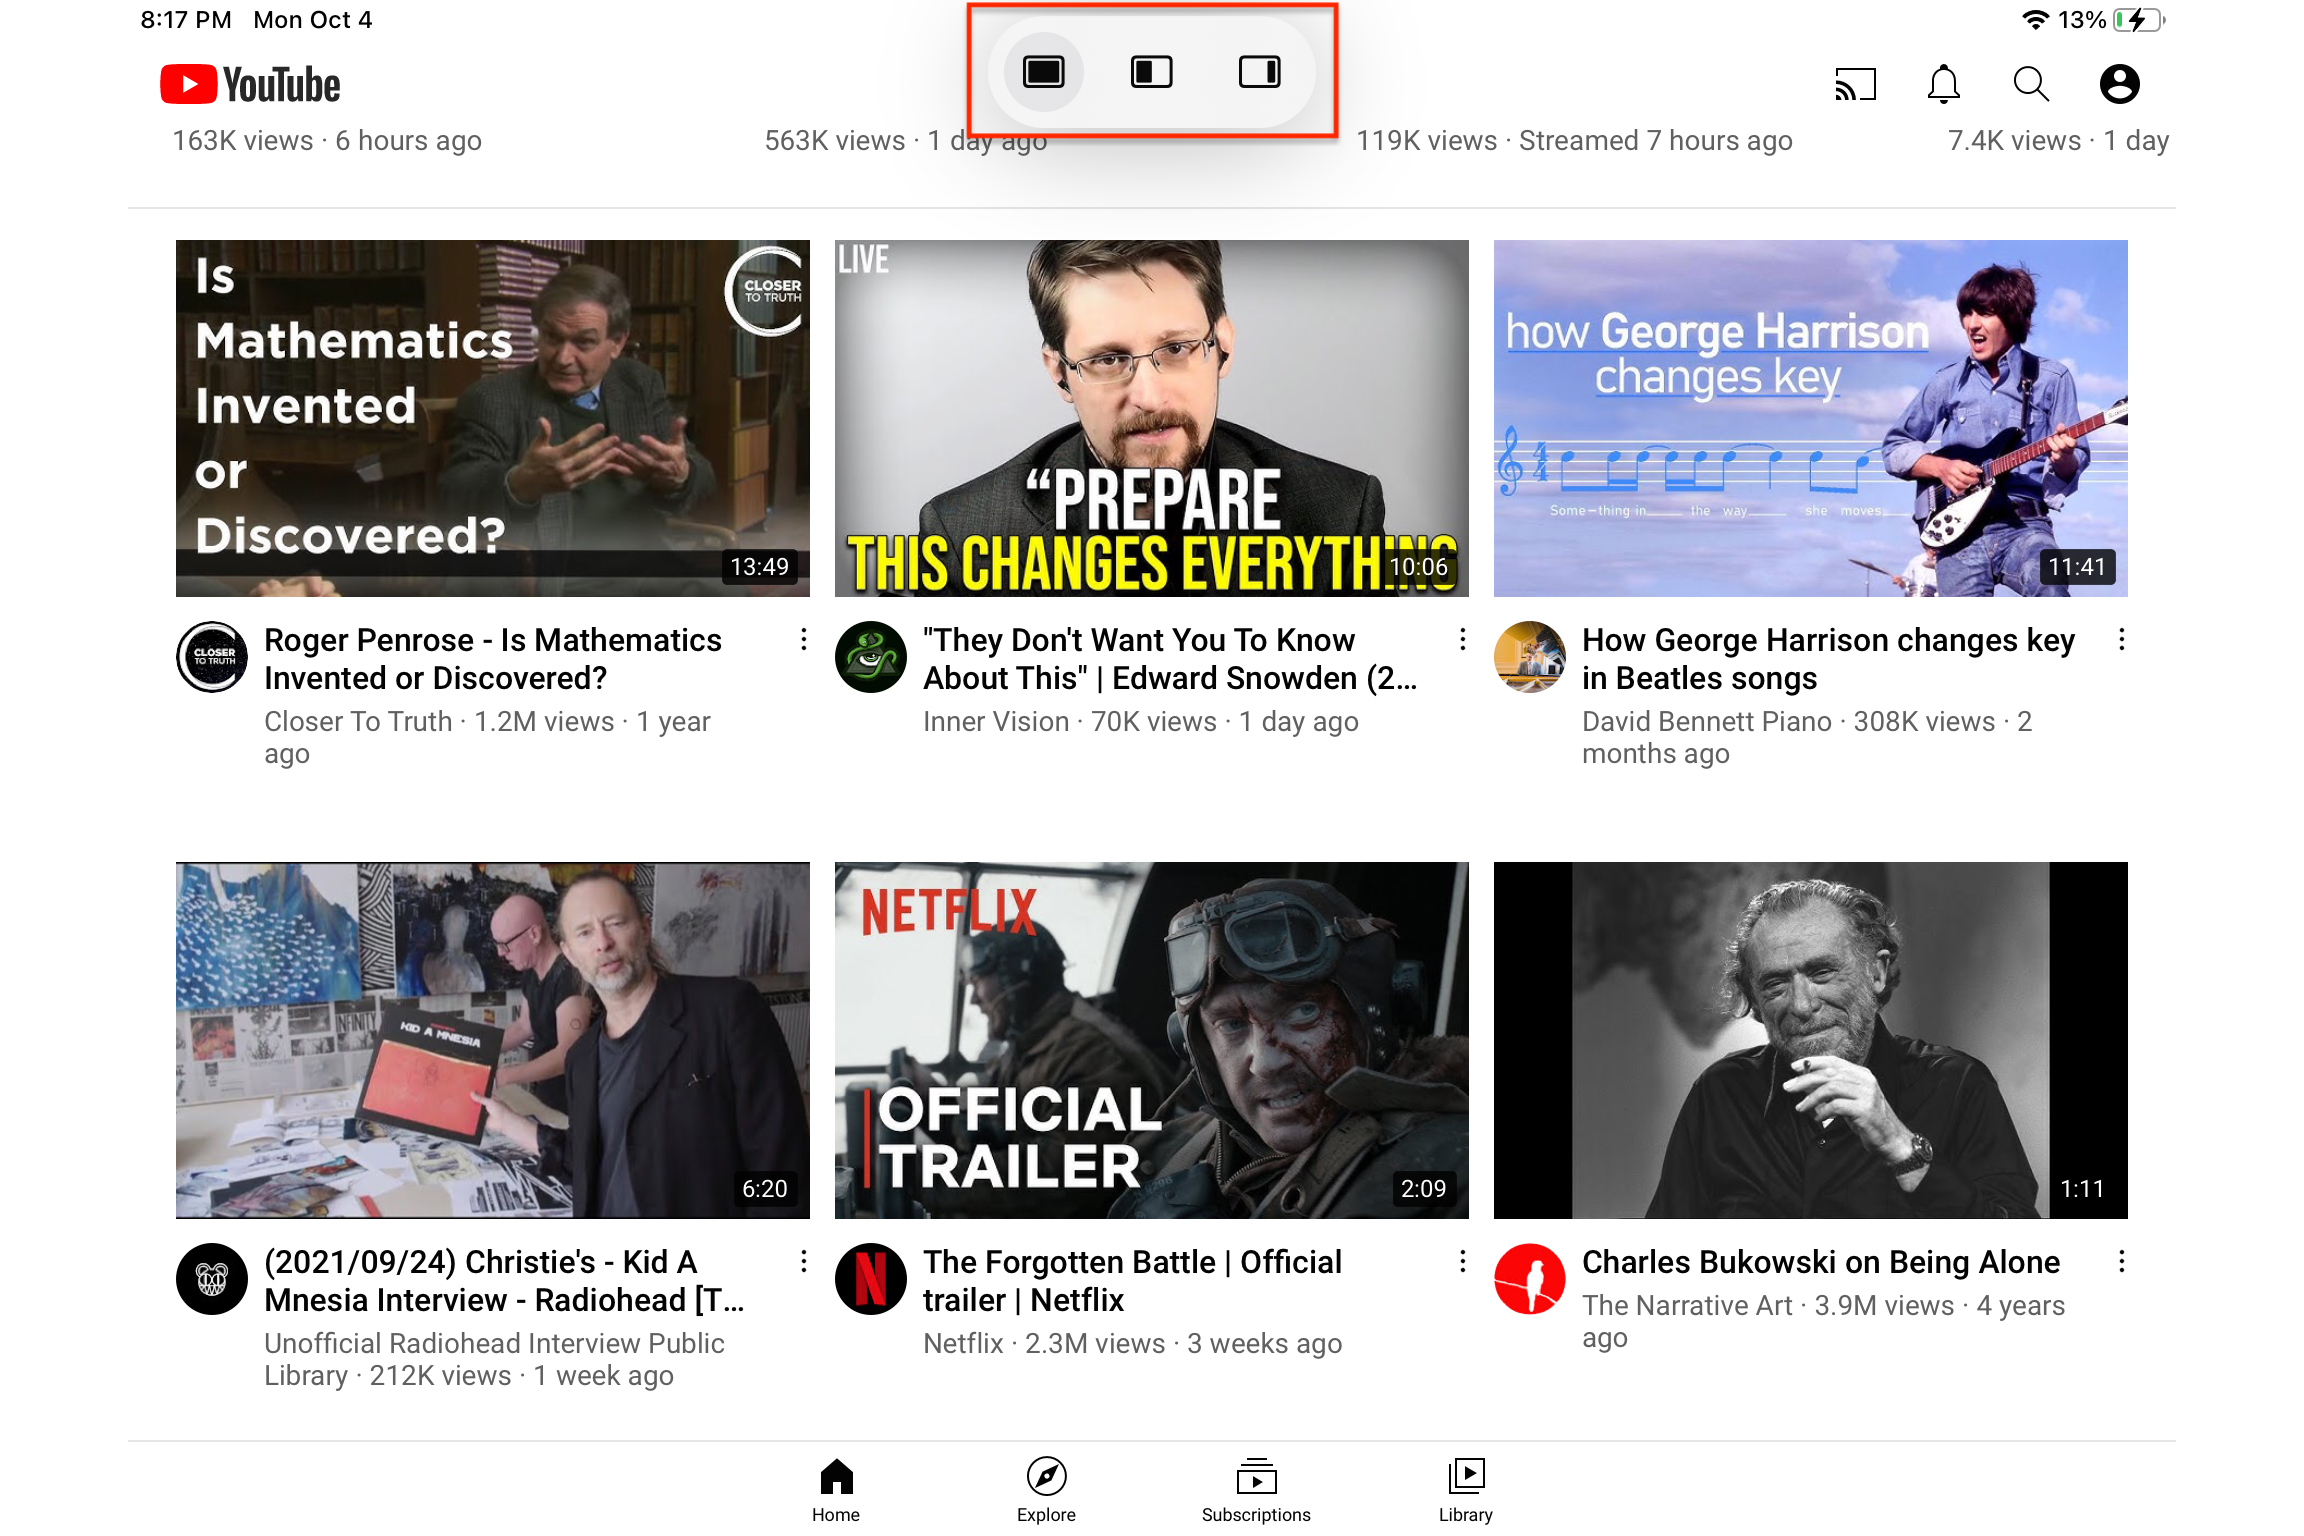Open more options for Charles Bukowski video

click(x=2122, y=1262)
